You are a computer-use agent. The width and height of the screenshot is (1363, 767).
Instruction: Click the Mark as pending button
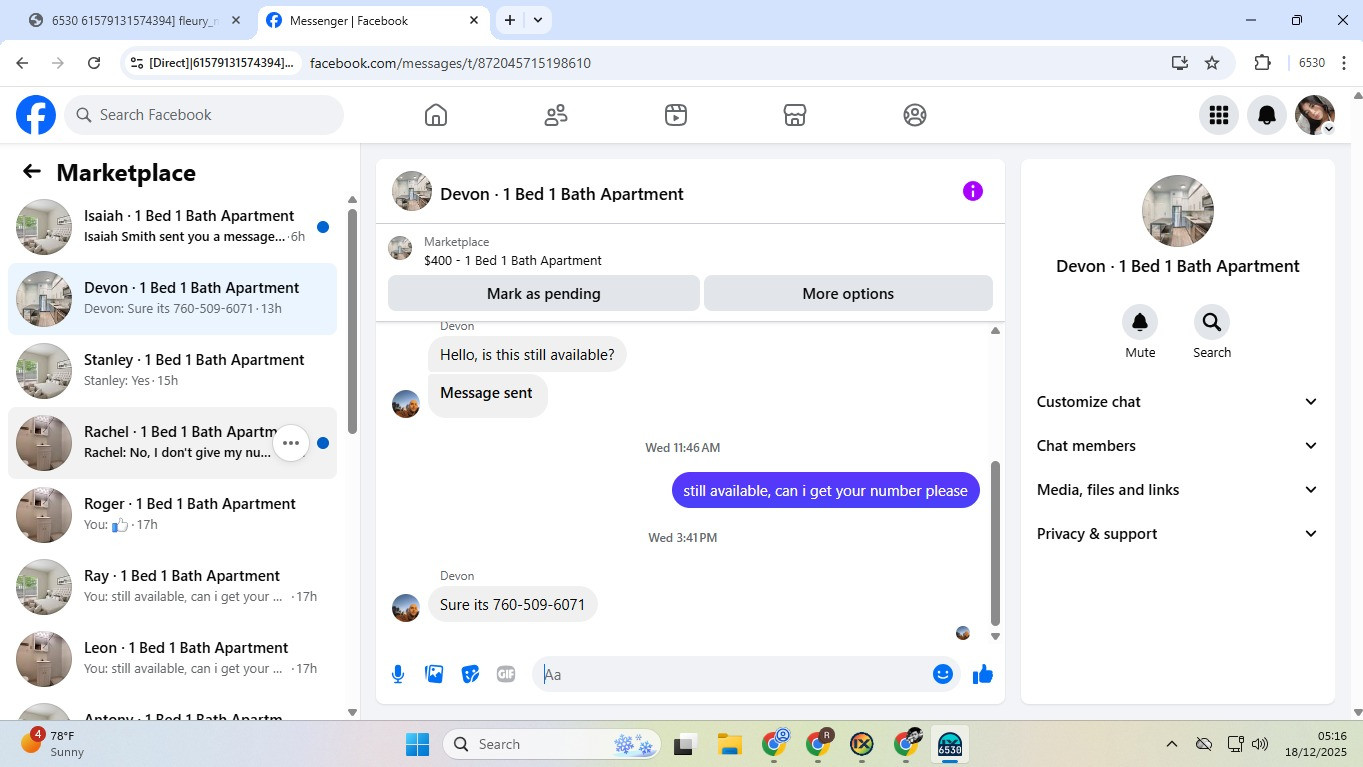pyautogui.click(x=544, y=294)
